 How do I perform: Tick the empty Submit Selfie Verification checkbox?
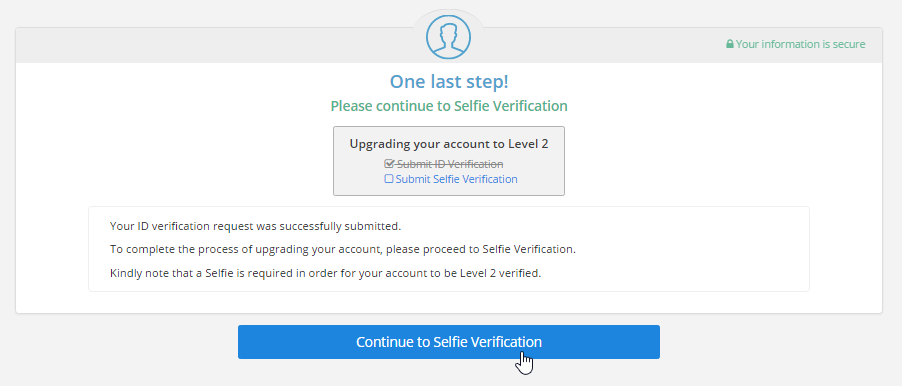[389, 179]
